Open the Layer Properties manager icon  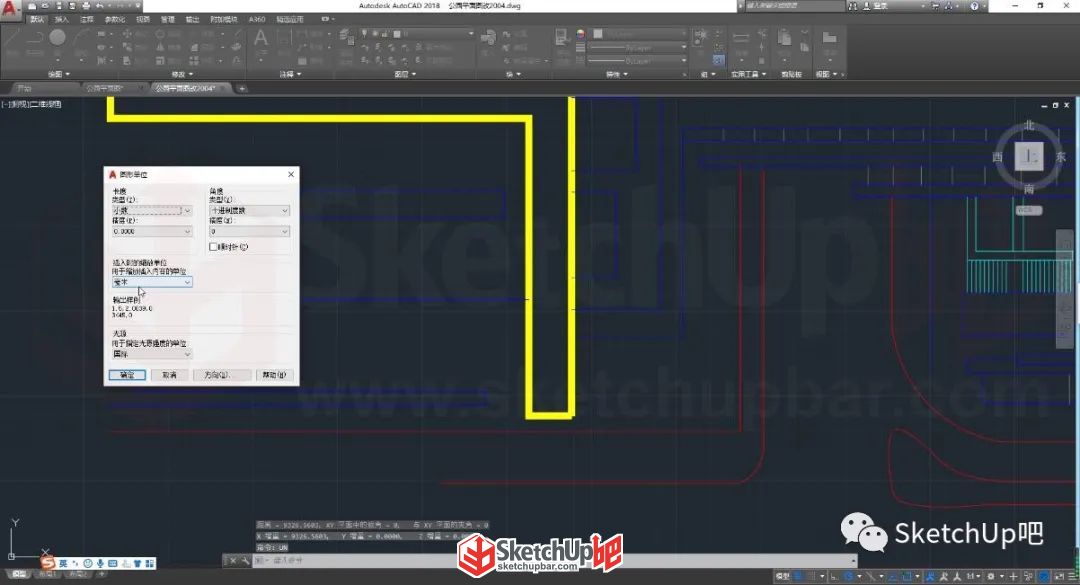point(348,37)
